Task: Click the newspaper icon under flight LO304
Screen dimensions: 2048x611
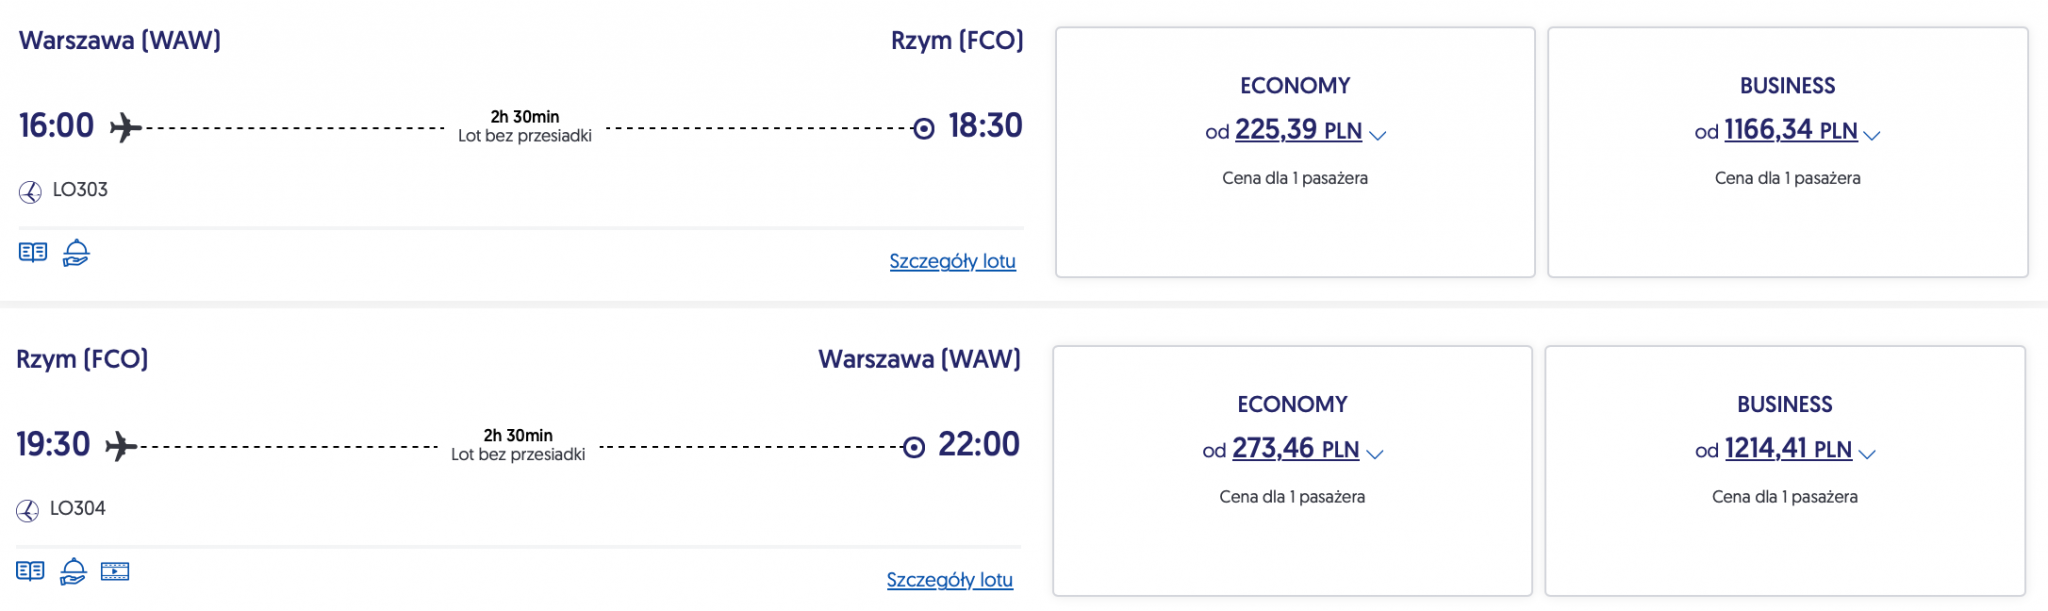Action: click(30, 571)
